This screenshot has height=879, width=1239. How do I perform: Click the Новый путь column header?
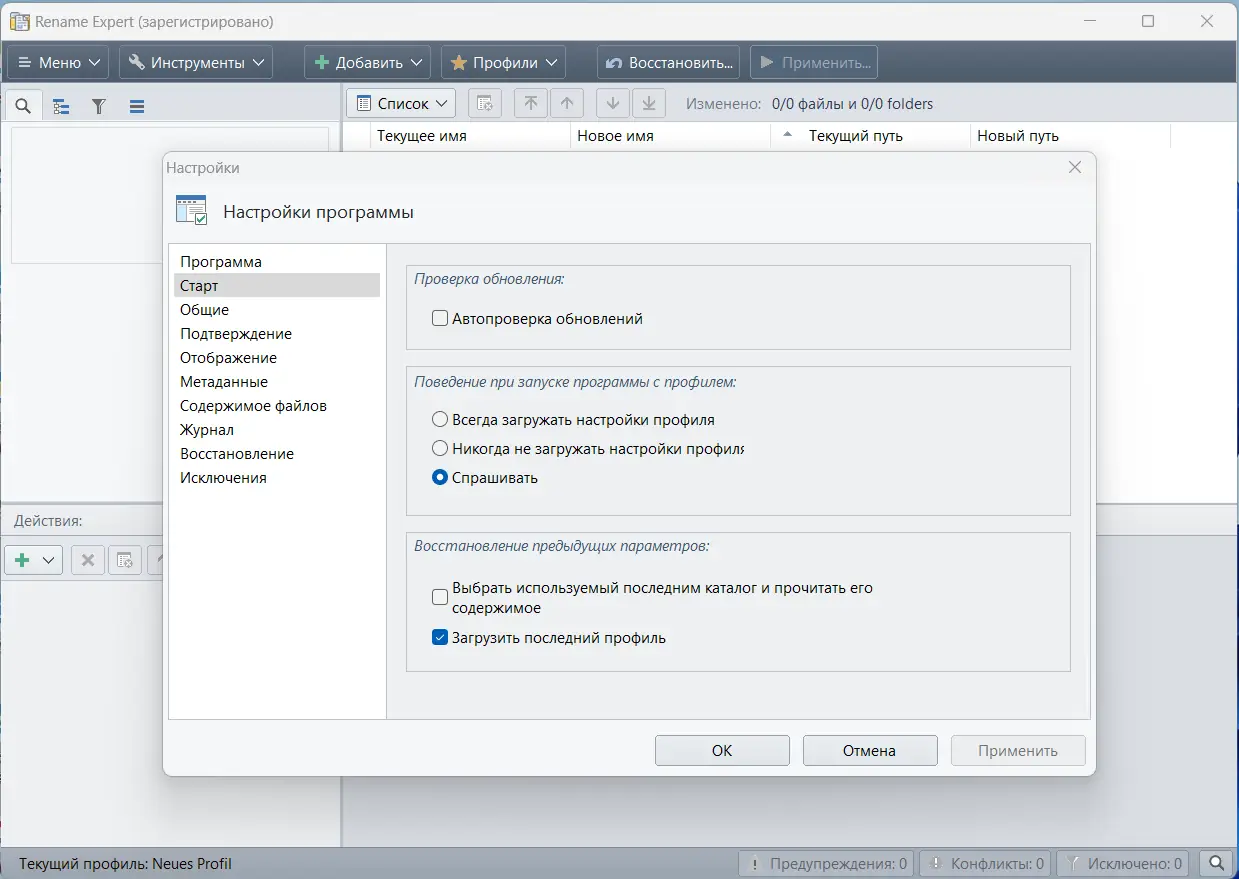1070,135
